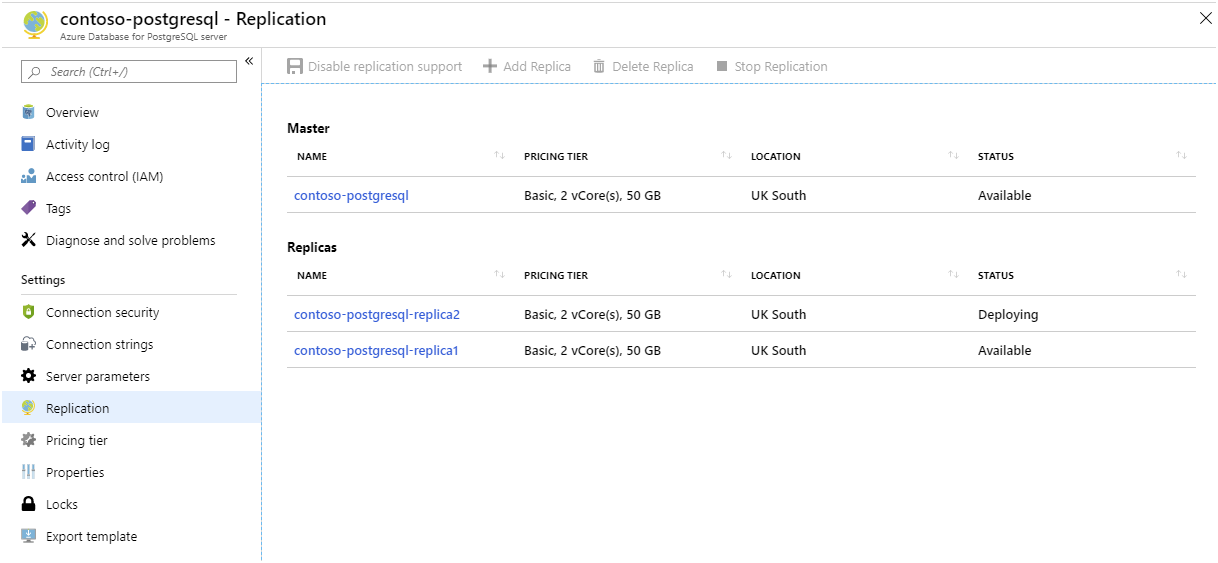Click the purple Tags icon
The width and height of the screenshot is (1218, 563).
coord(28,208)
